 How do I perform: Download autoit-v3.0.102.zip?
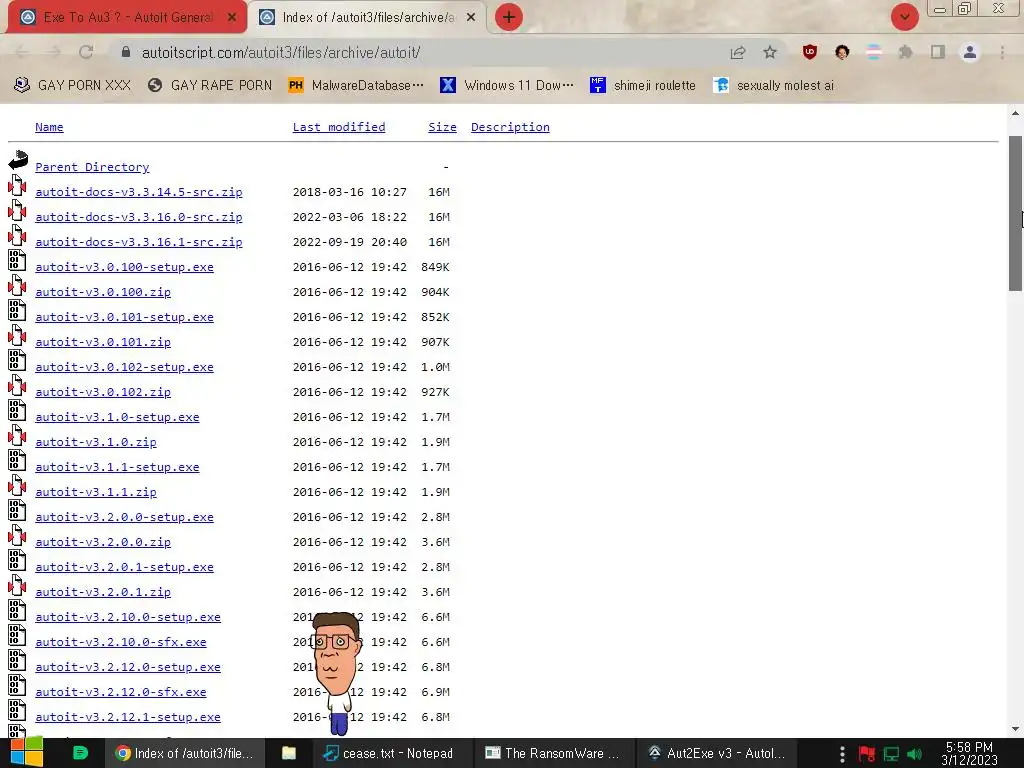[103, 392]
